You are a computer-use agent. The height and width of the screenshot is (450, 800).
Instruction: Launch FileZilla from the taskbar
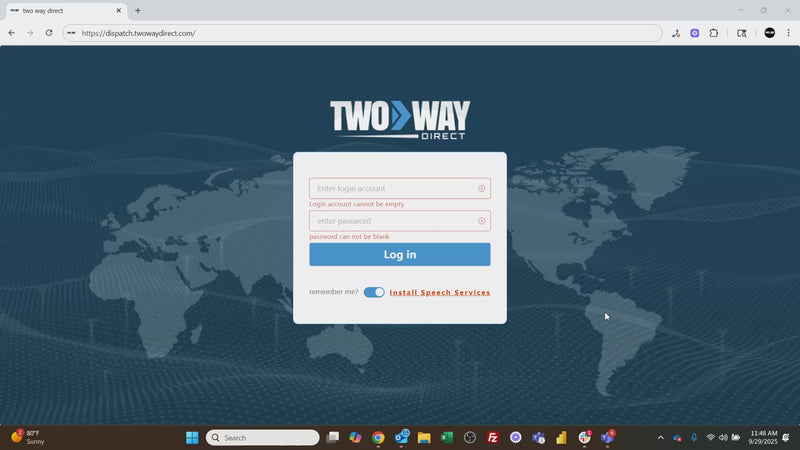493,437
